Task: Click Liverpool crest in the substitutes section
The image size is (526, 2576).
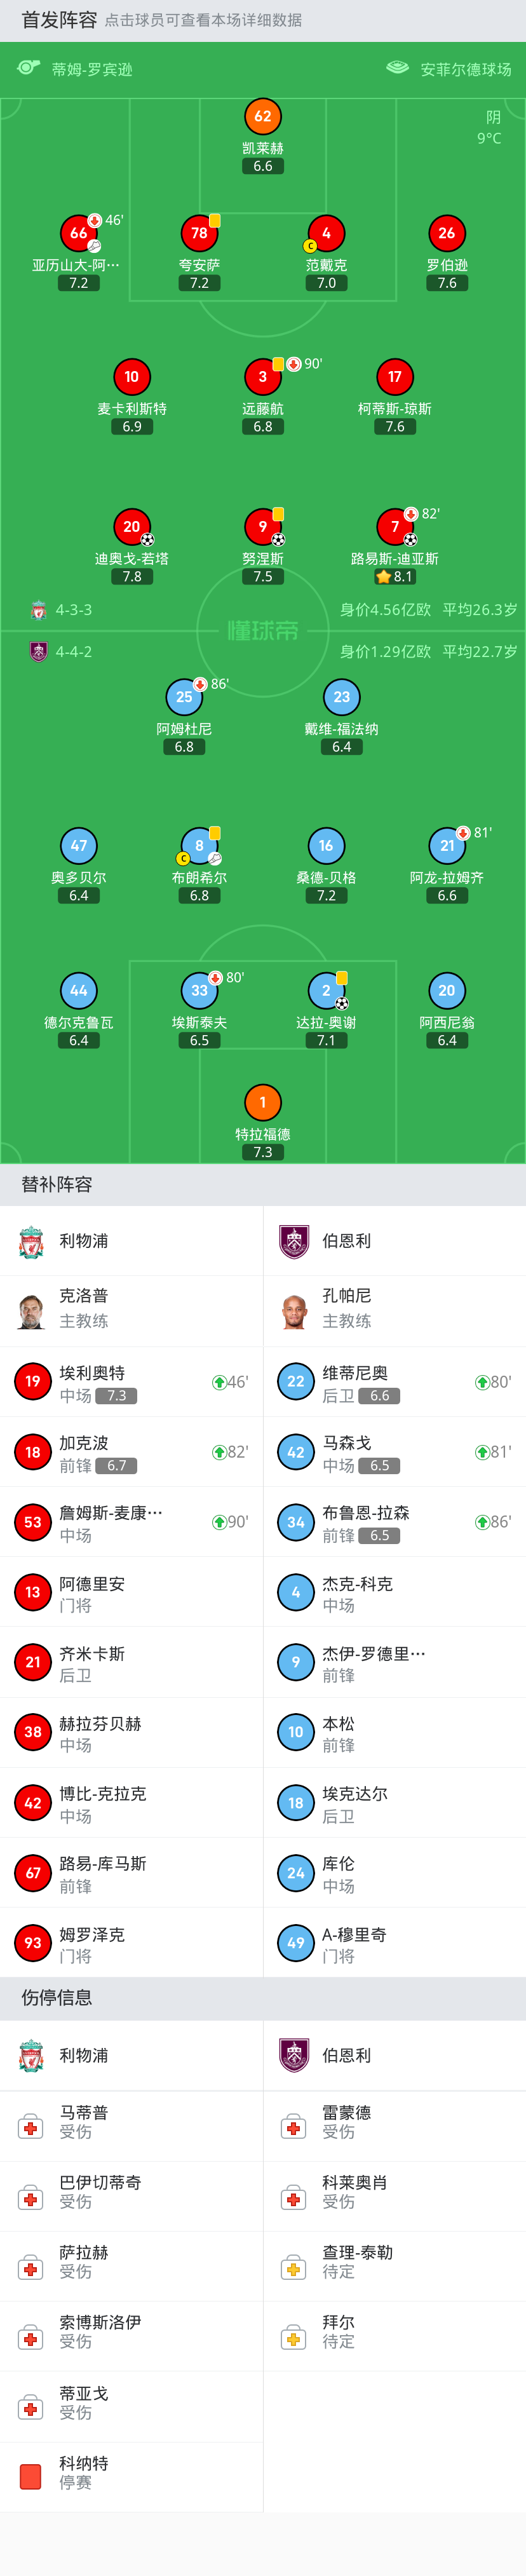Action: pos(32,1241)
